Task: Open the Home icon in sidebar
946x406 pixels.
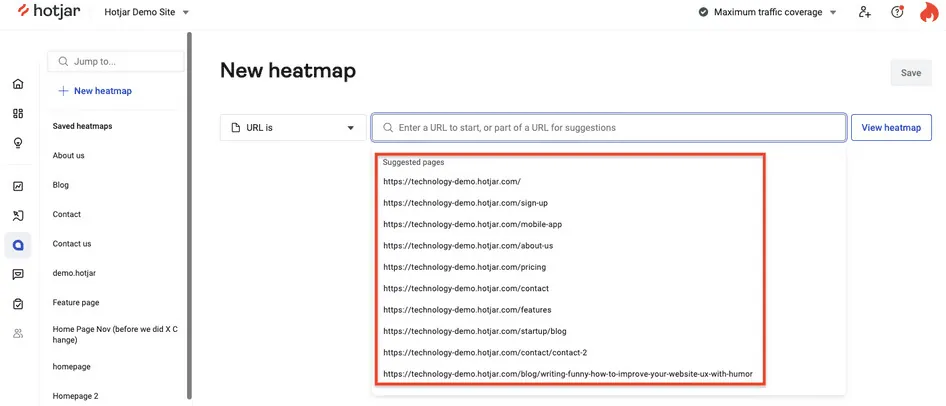Action: (18, 84)
